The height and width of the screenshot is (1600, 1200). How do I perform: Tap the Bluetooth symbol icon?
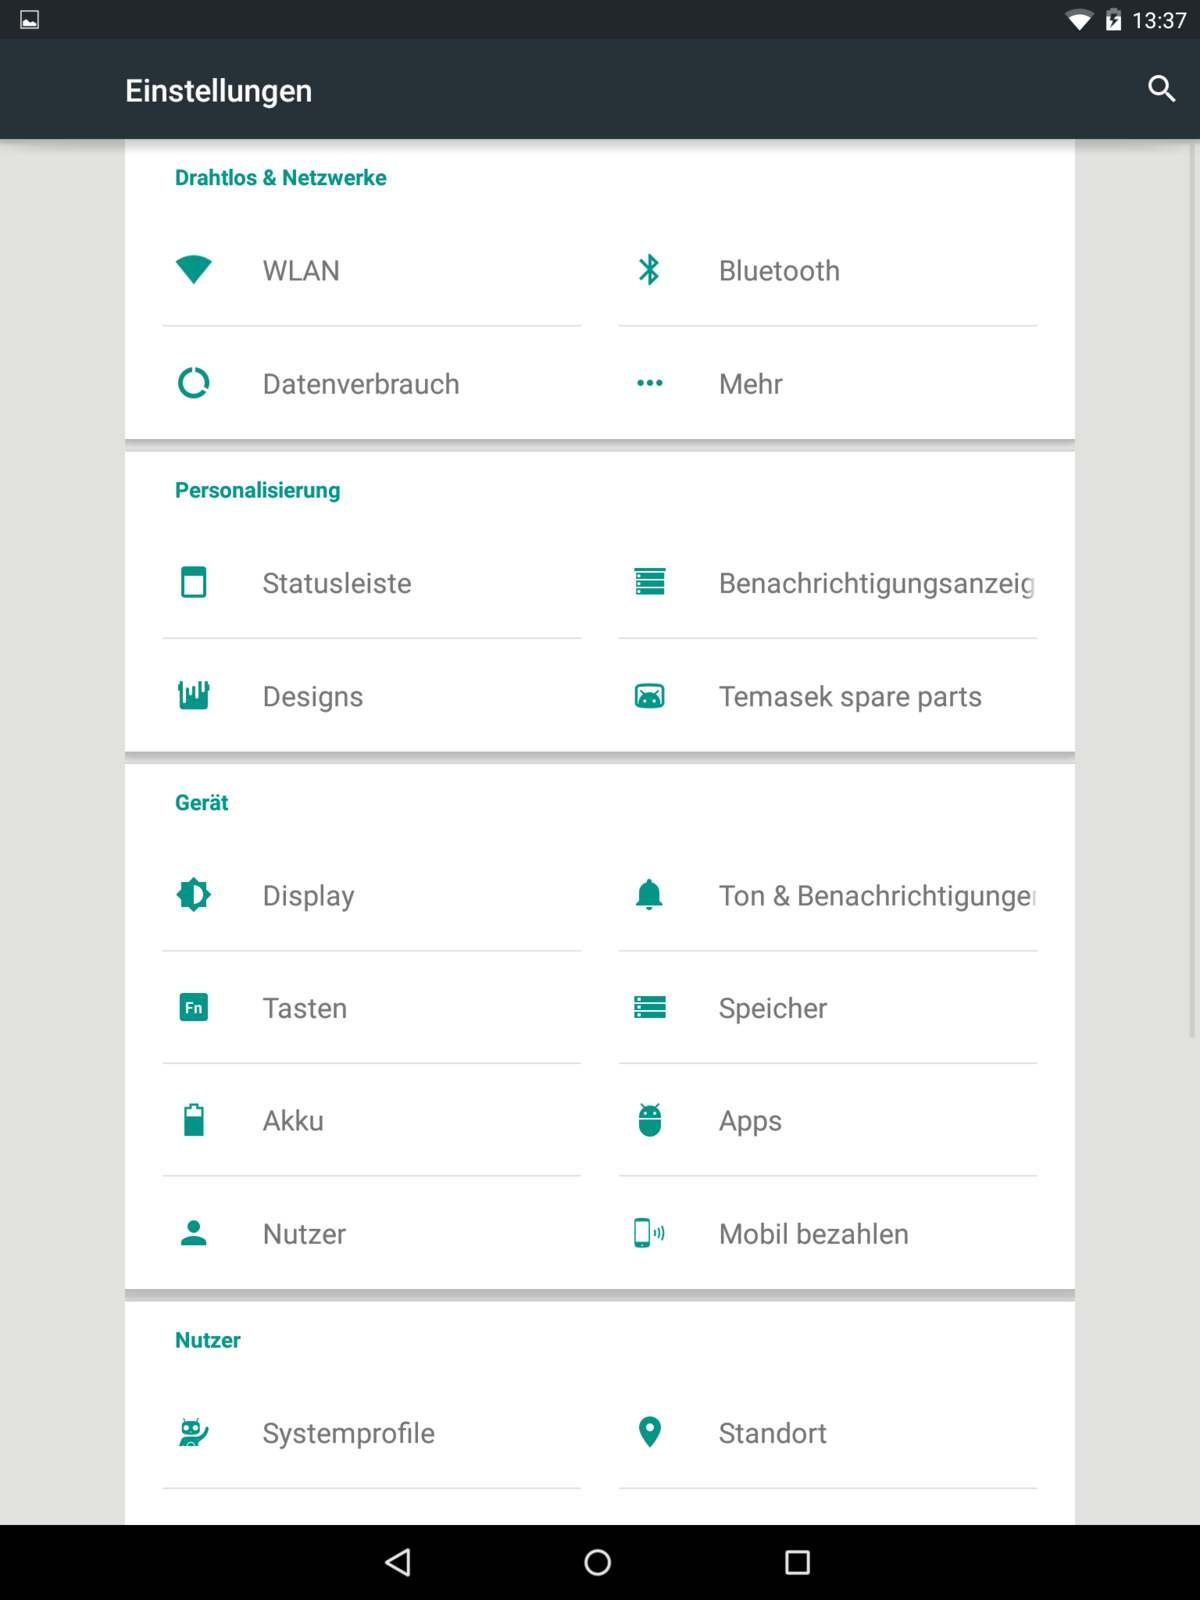tap(649, 270)
